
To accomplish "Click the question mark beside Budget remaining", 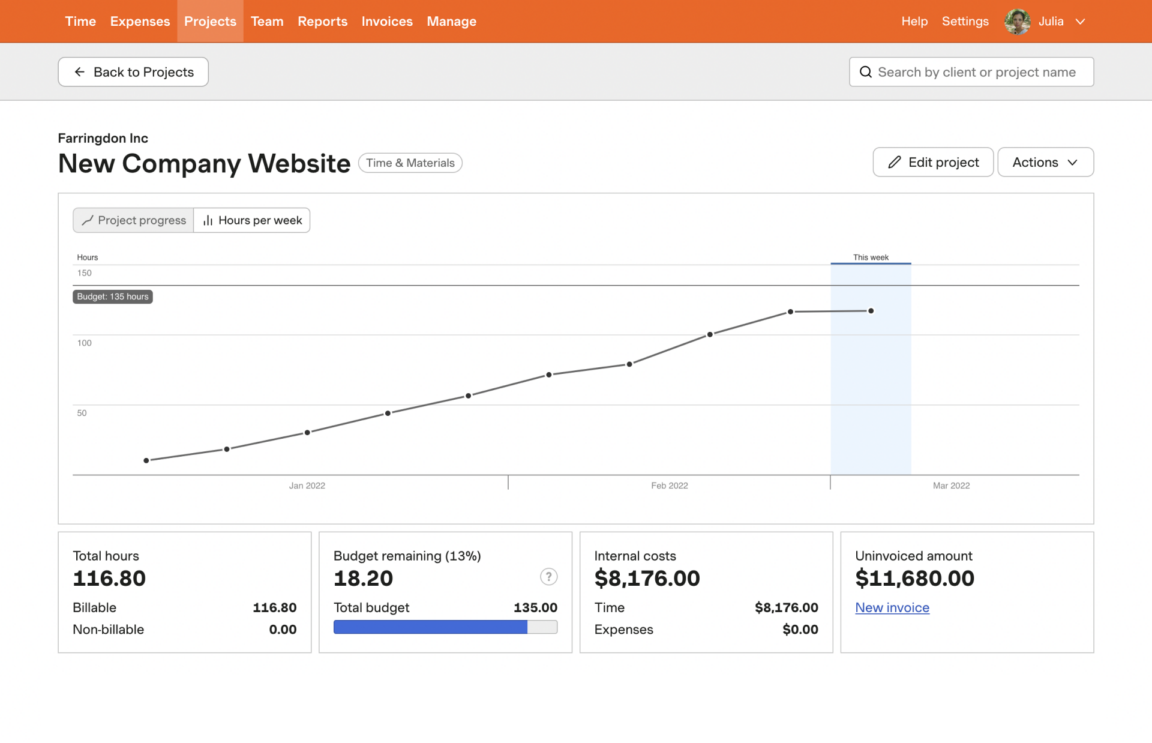I will 548,576.
